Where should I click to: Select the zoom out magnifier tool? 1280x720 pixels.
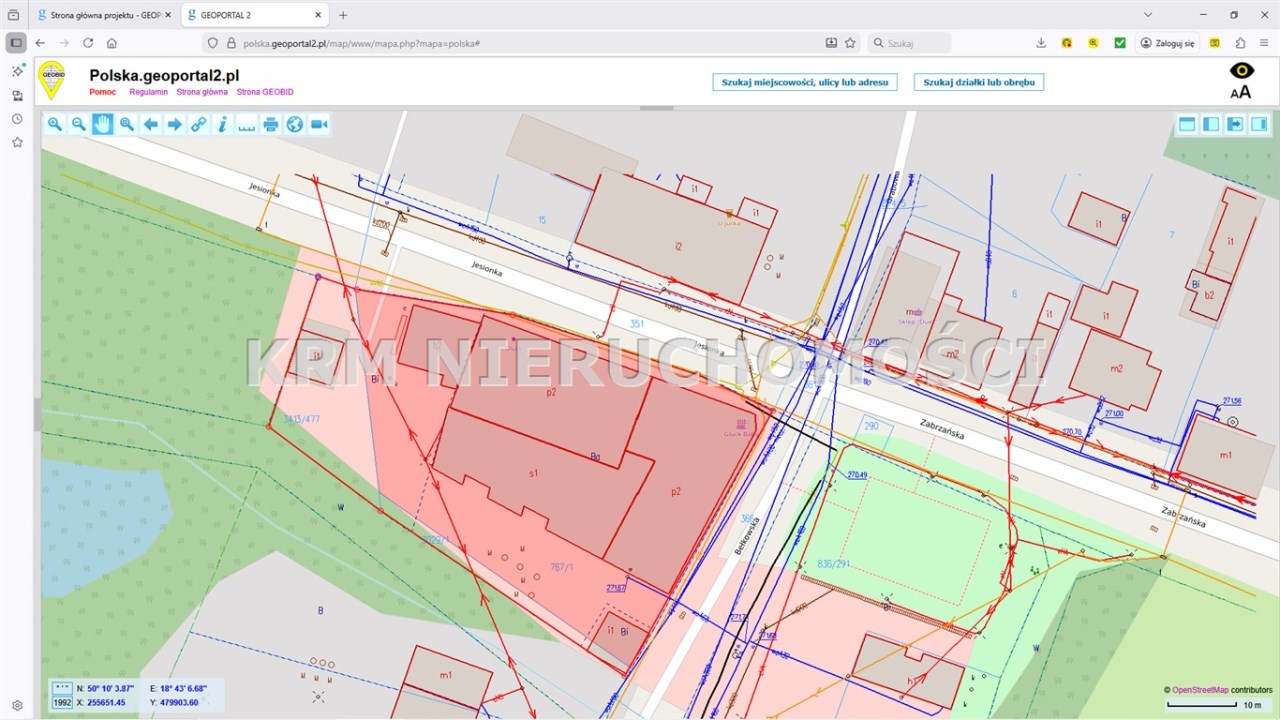click(x=79, y=124)
